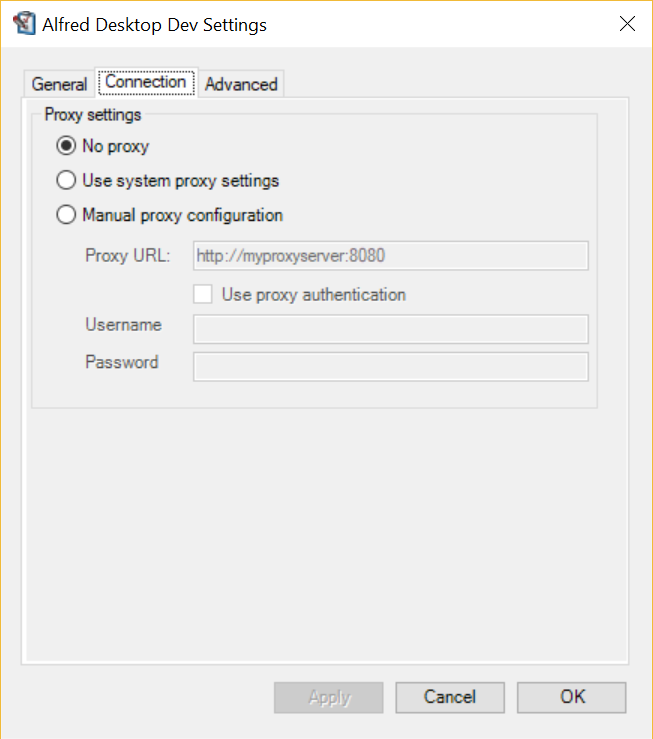The image size is (653, 739).
Task: Click the Password input field
Action: [x=390, y=366]
